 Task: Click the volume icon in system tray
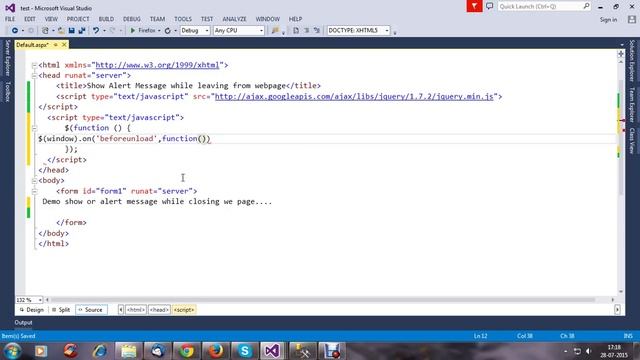(589, 351)
